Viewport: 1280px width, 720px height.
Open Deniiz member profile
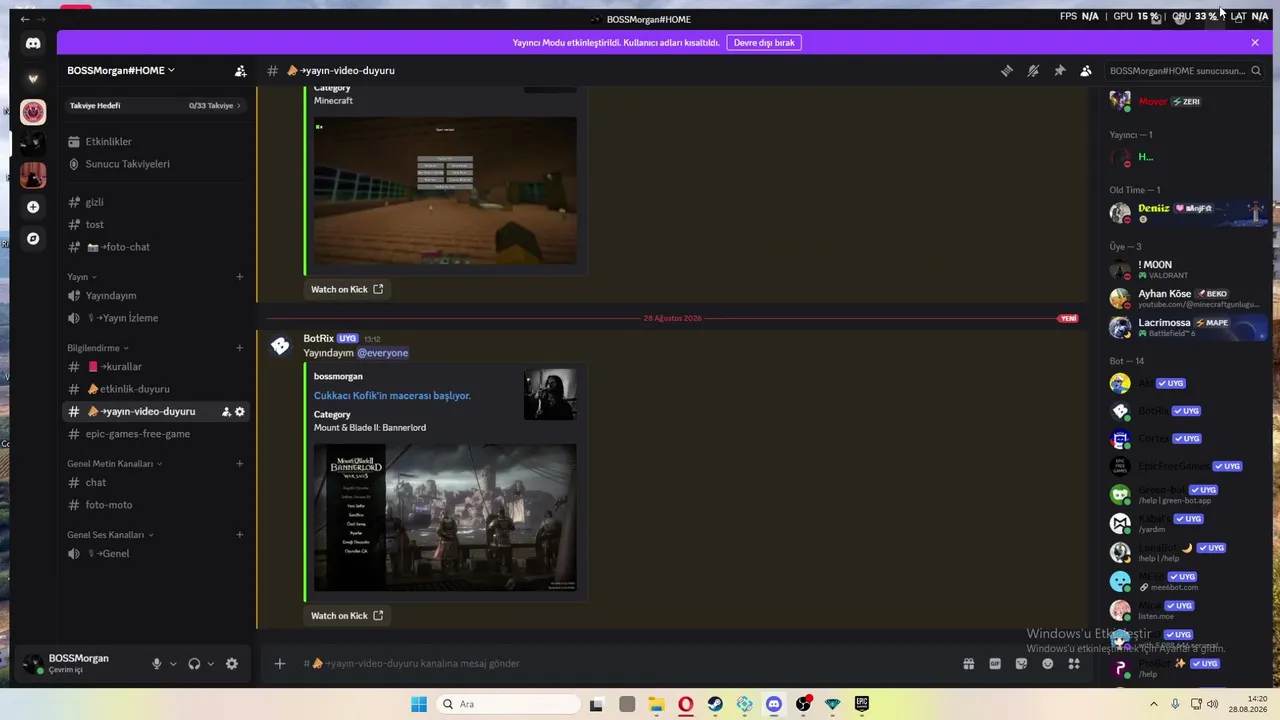tap(1188, 213)
